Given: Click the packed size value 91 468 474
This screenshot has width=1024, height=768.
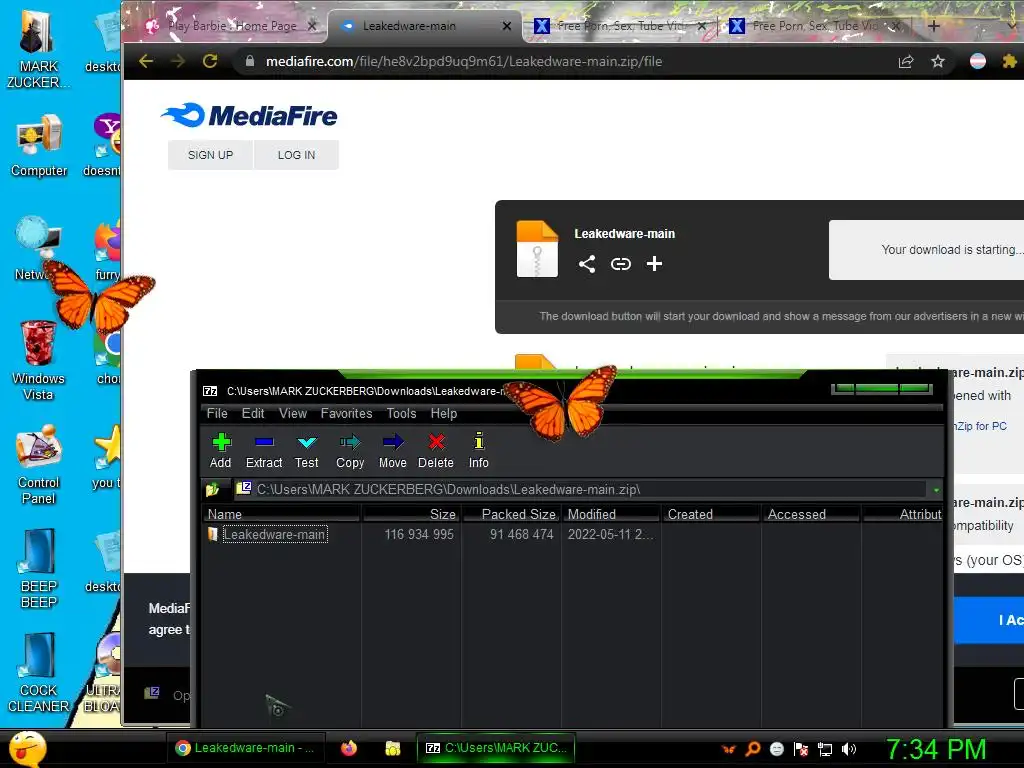Looking at the screenshot, I should (521, 534).
